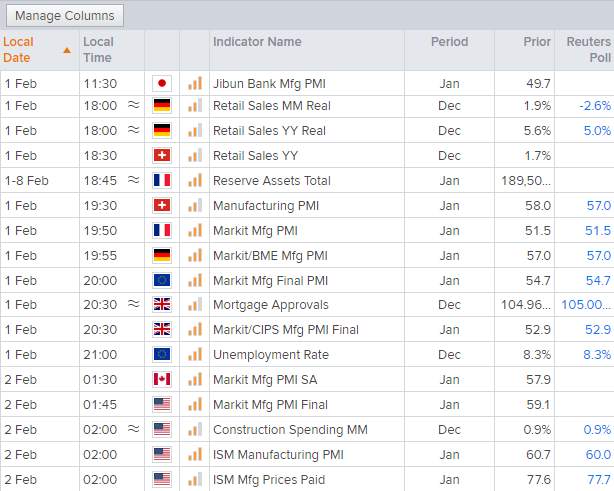Click Germany flag on Retail Sales MM Real row
614x491 pixels.
coord(162,106)
